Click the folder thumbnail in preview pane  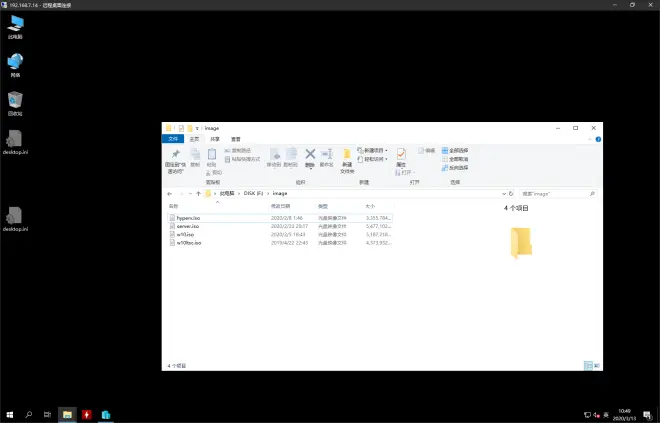pyautogui.click(x=521, y=242)
